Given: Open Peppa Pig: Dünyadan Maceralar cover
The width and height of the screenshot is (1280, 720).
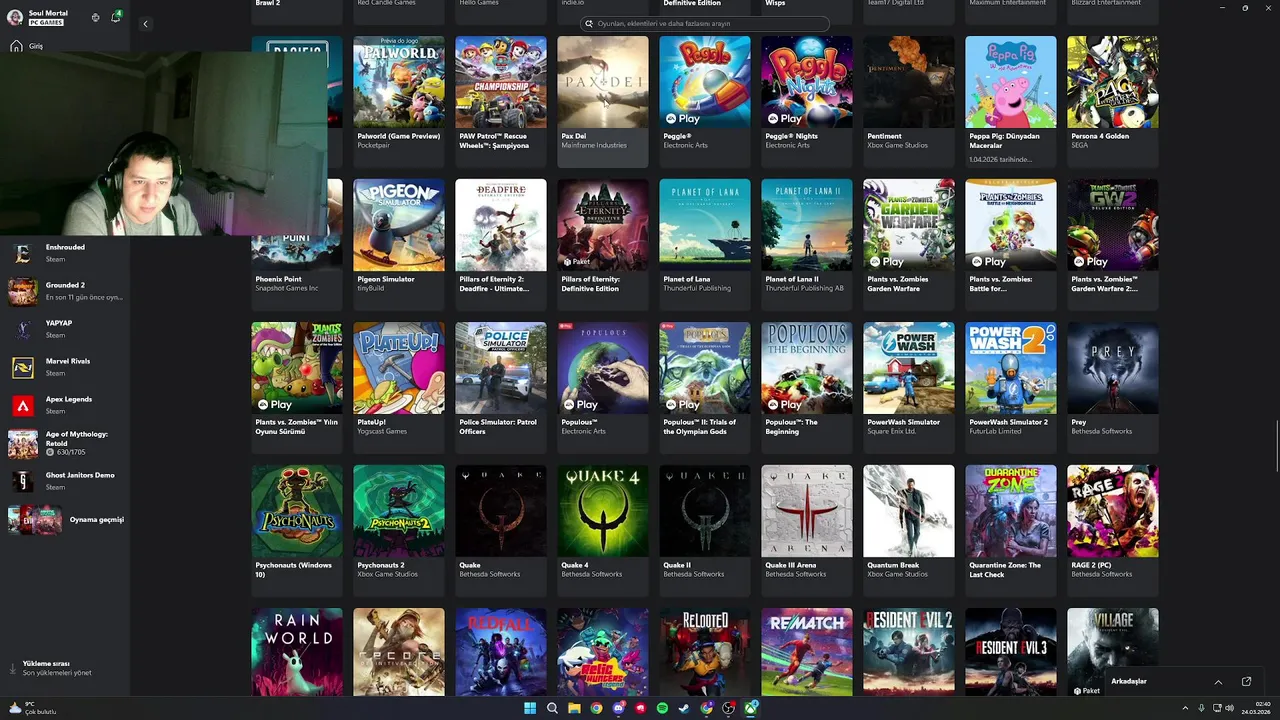Looking at the screenshot, I should click(x=1011, y=82).
